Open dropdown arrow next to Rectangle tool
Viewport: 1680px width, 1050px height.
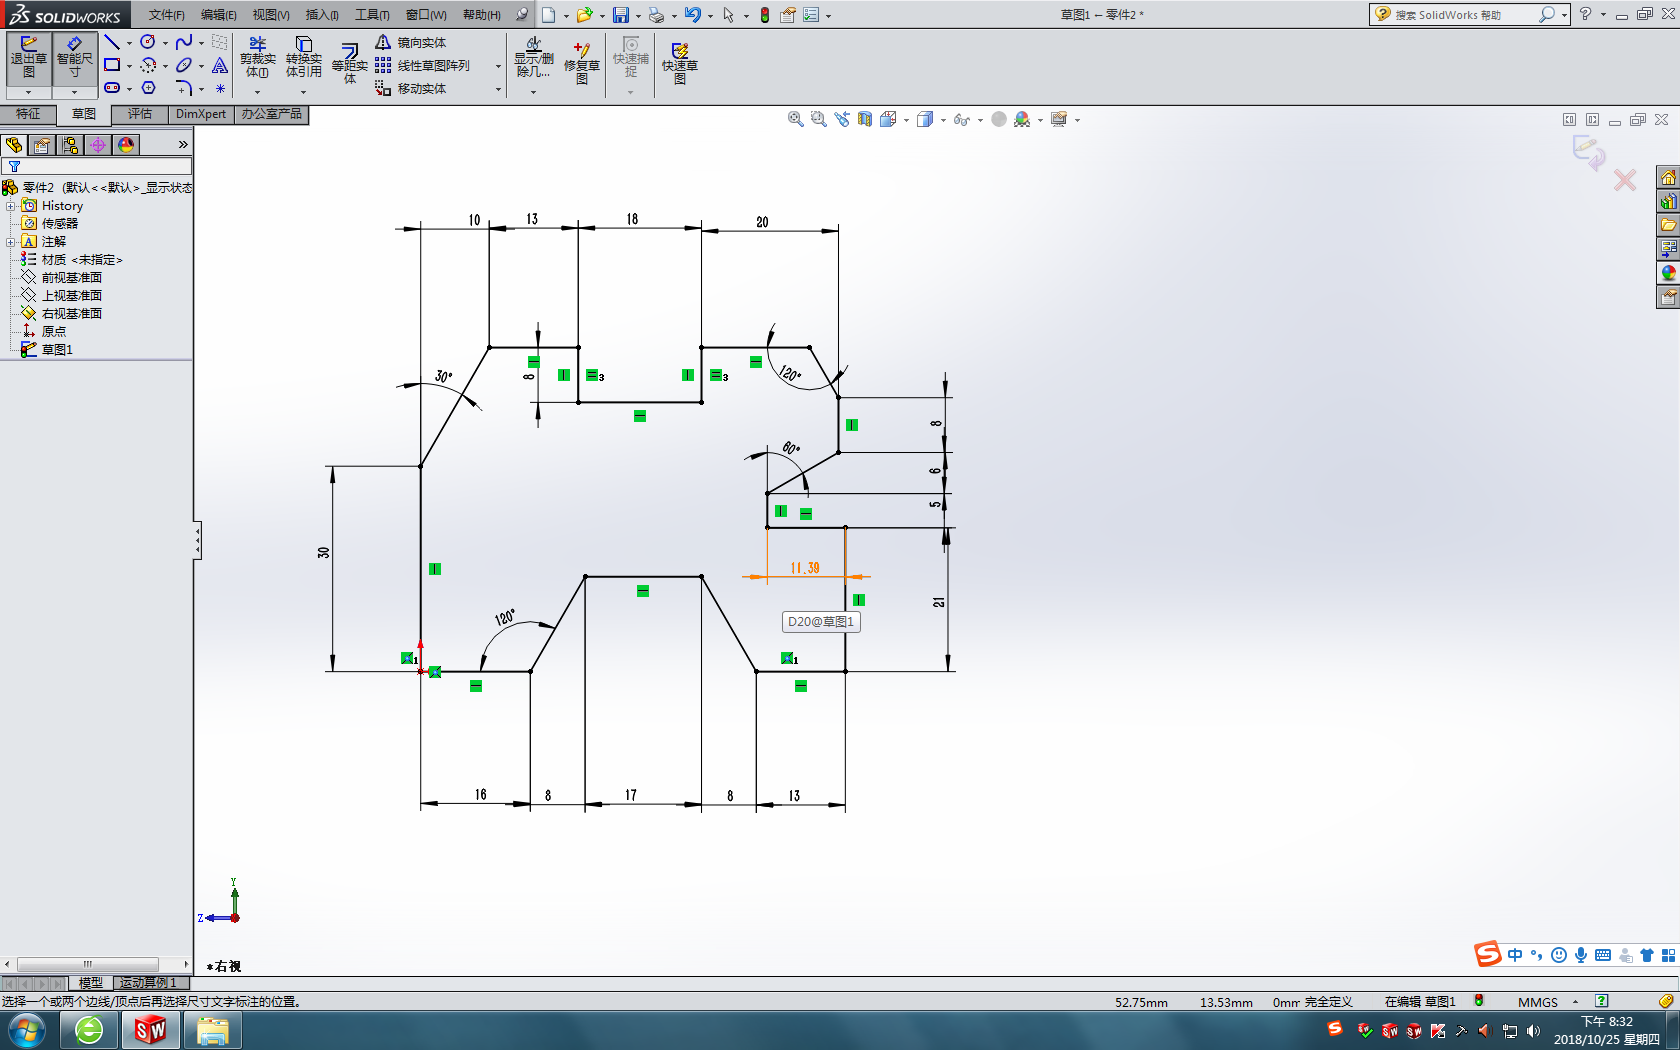click(129, 66)
